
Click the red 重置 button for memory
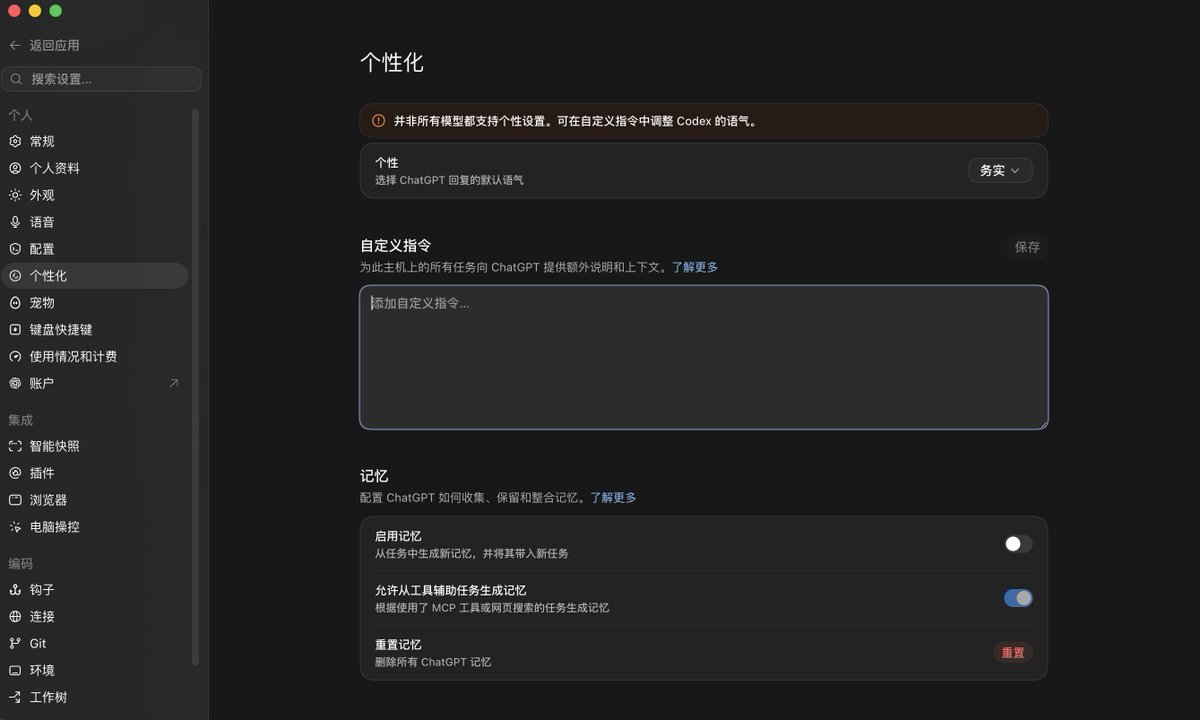1013,653
